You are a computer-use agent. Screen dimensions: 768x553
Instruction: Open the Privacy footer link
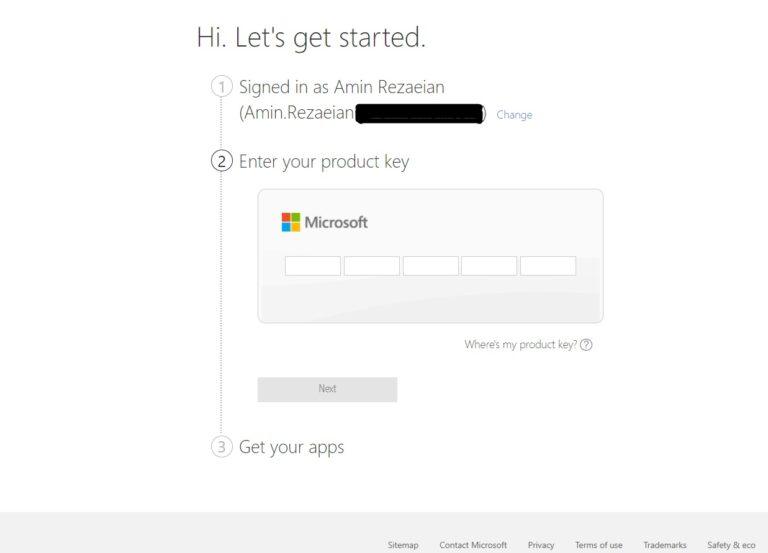click(541, 545)
